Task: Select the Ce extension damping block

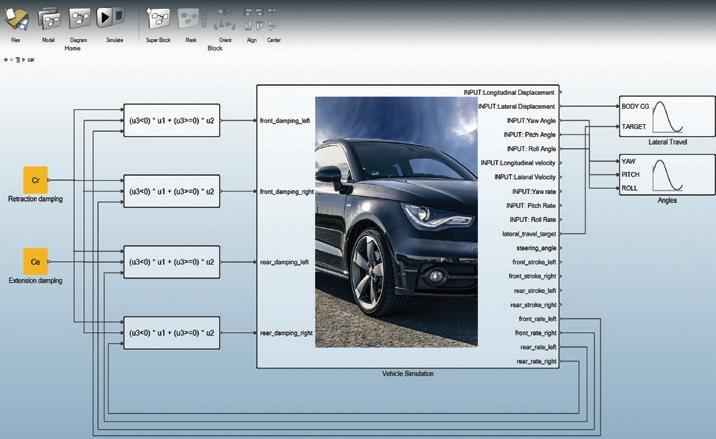Action: (x=36, y=262)
